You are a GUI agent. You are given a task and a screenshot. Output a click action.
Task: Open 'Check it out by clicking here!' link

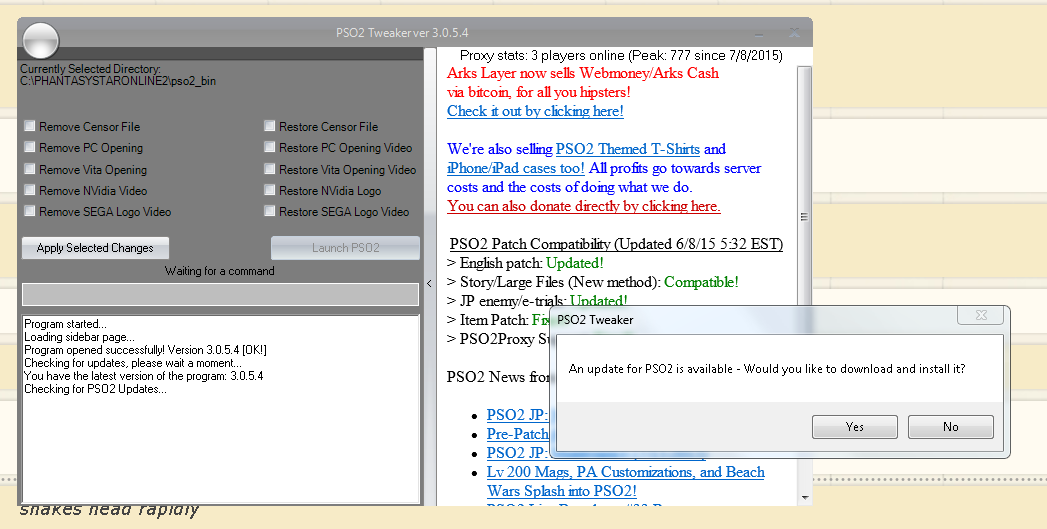(x=536, y=111)
